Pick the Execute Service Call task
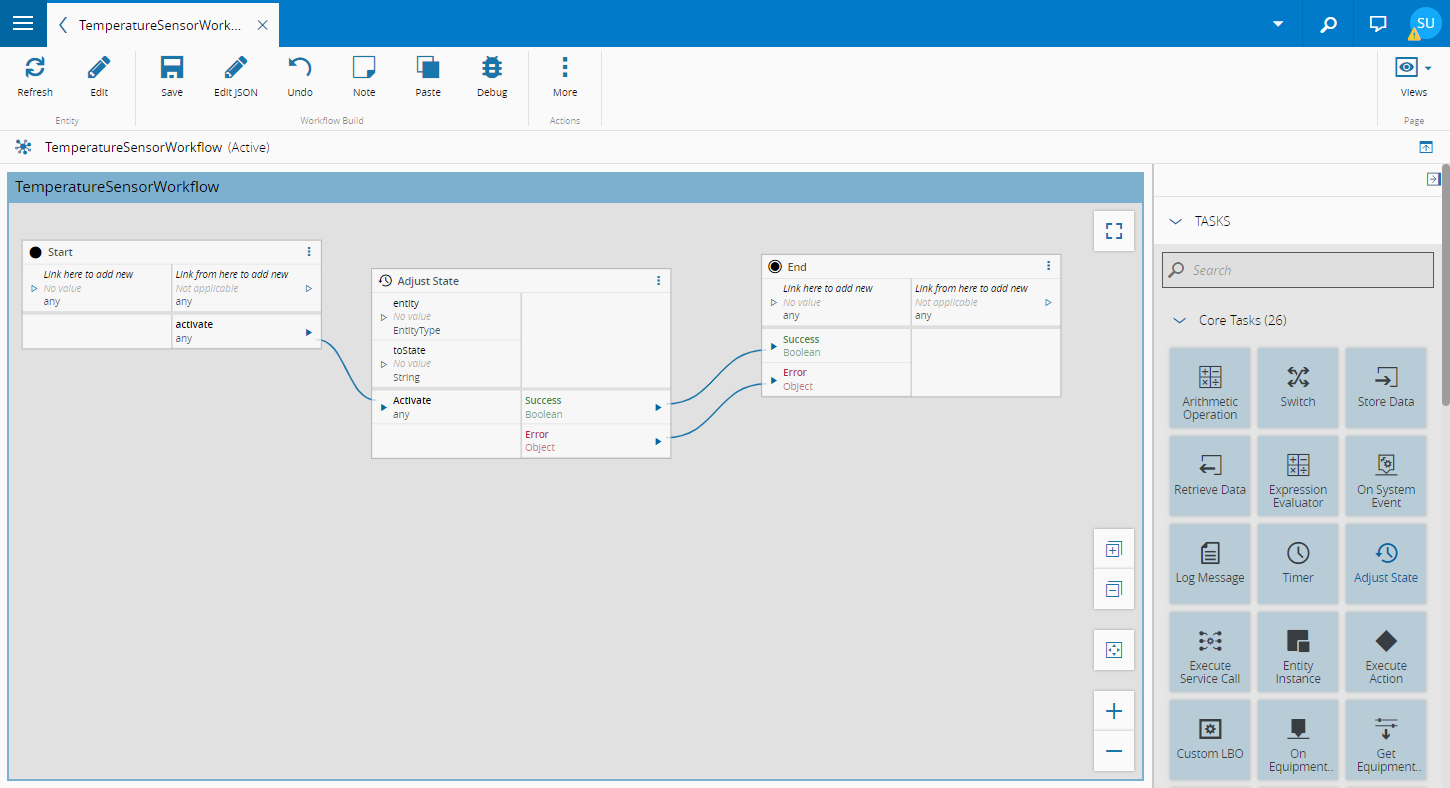Viewport: 1450px width, 788px height. tap(1210, 652)
